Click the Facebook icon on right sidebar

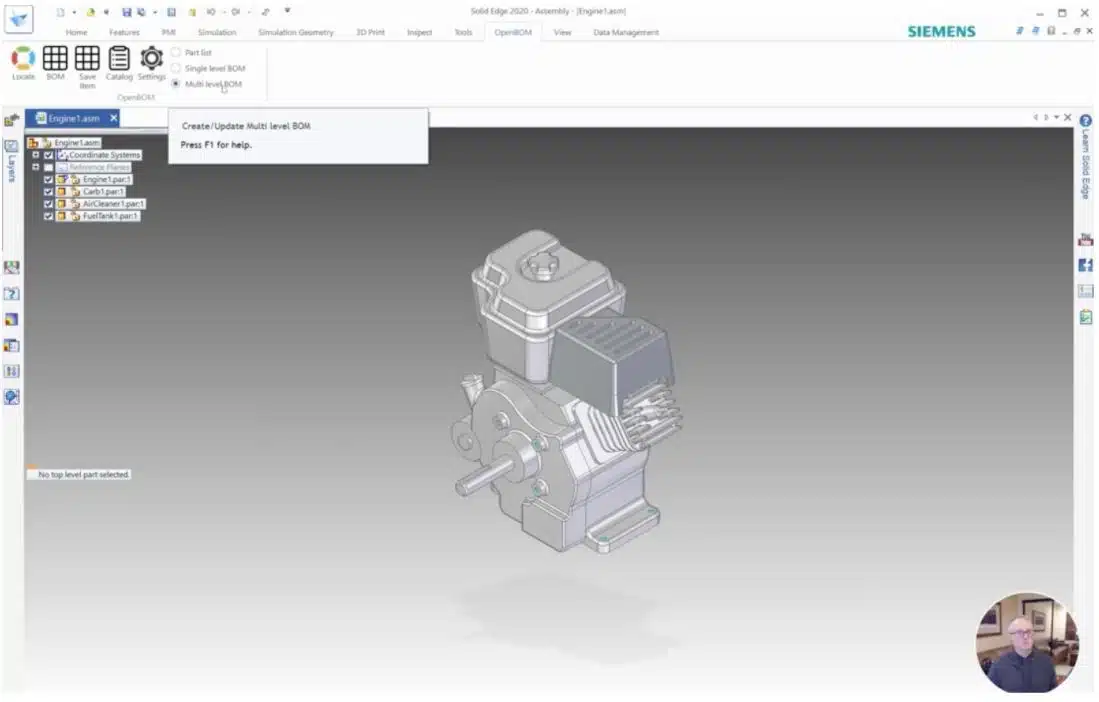[x=1085, y=266]
